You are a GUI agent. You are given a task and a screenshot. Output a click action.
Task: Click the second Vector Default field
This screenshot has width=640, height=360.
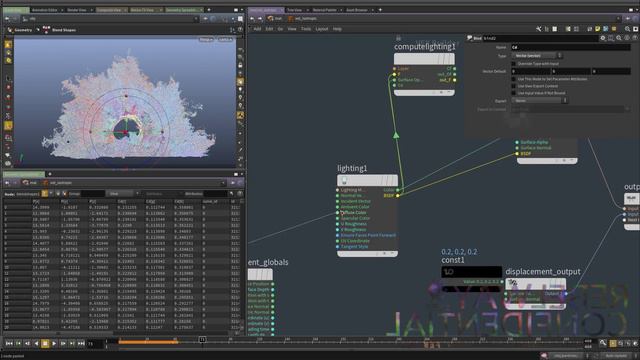pos(571,71)
